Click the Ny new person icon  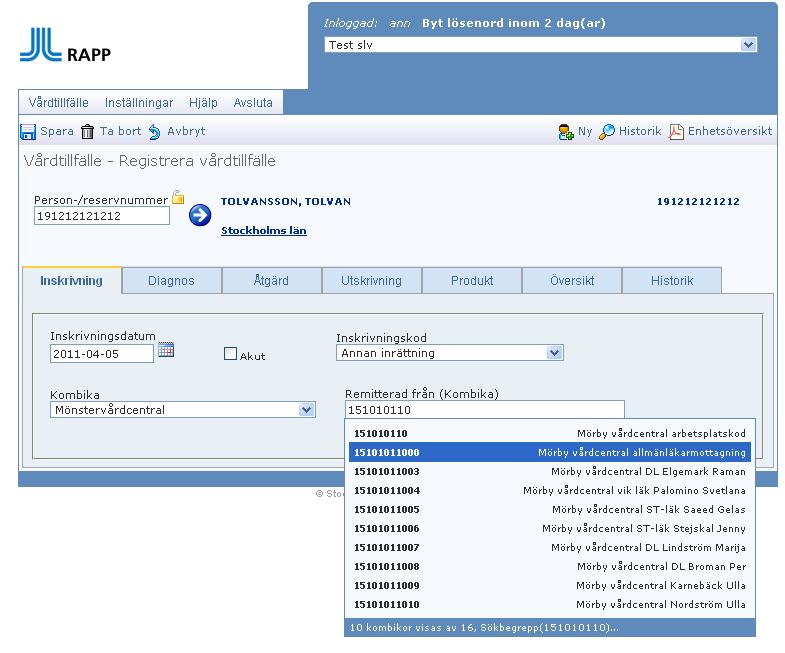tap(566, 132)
